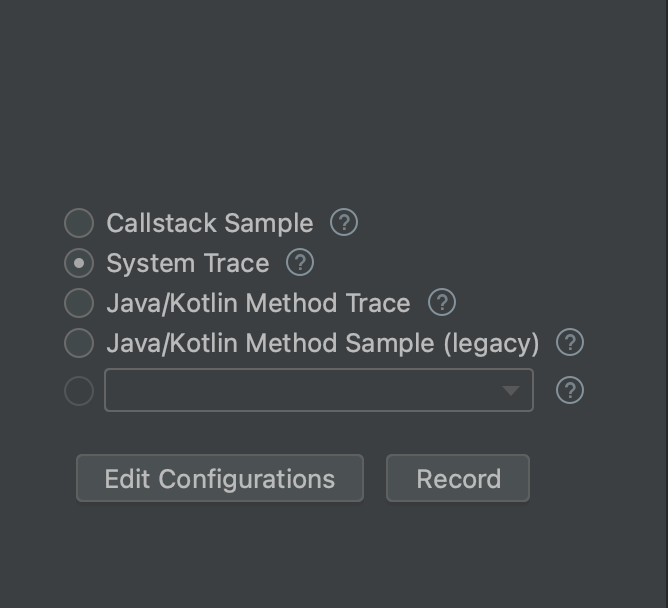The image size is (668, 608).
Task: Click the Java/Kotlin Method Trace label
Action: pyautogui.click(x=258, y=303)
